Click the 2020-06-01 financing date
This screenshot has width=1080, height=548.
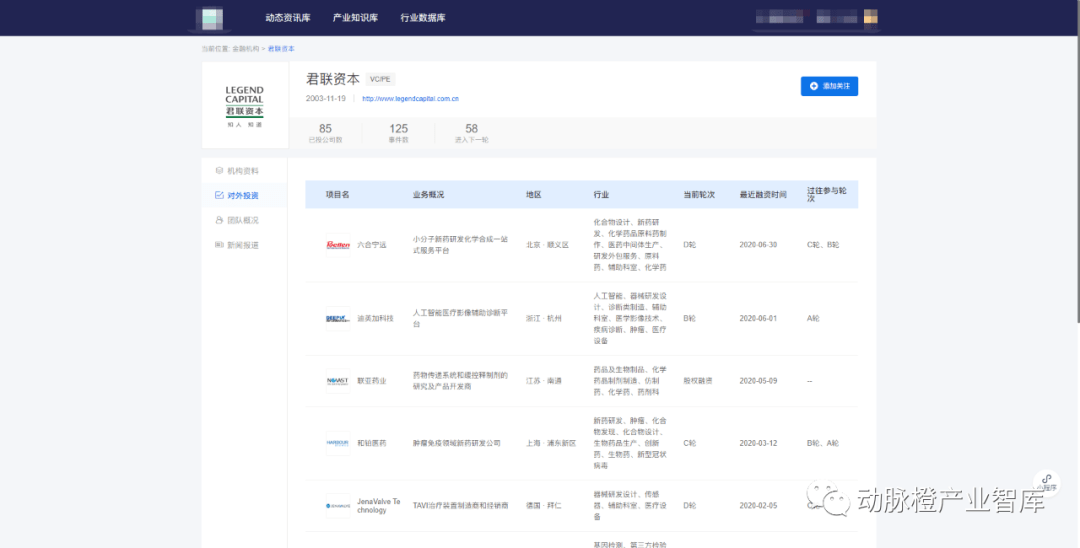click(758, 319)
